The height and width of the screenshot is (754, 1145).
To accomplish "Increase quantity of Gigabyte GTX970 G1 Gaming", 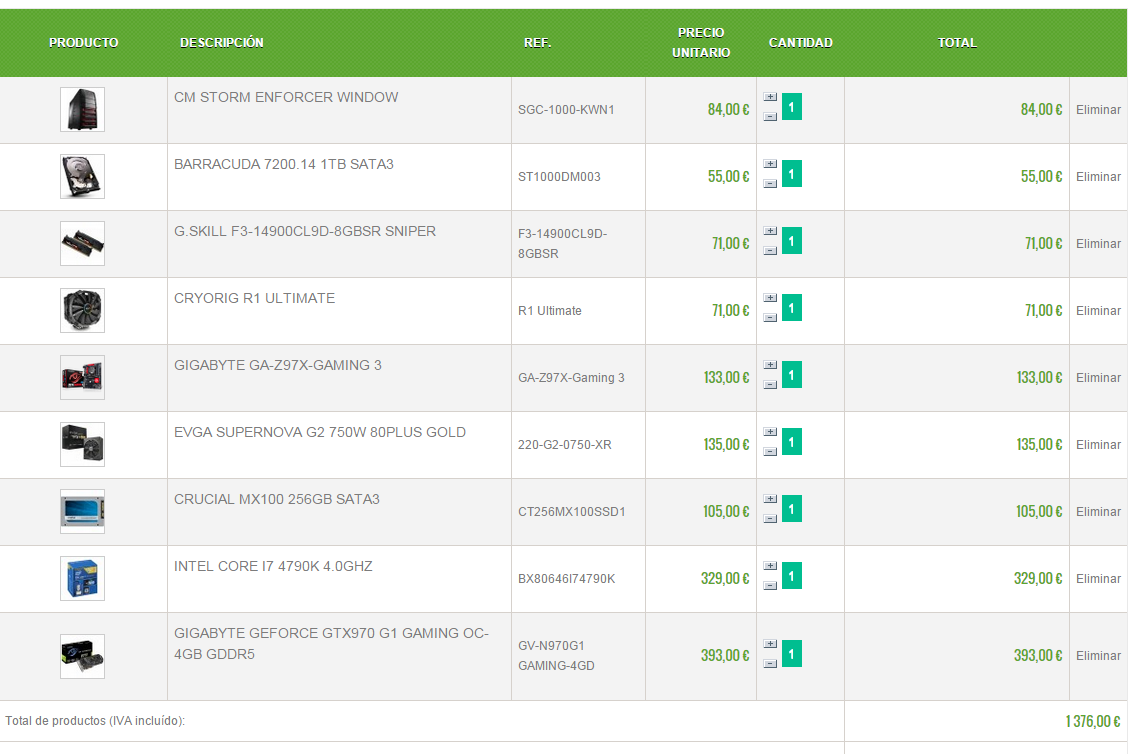I will (770, 644).
